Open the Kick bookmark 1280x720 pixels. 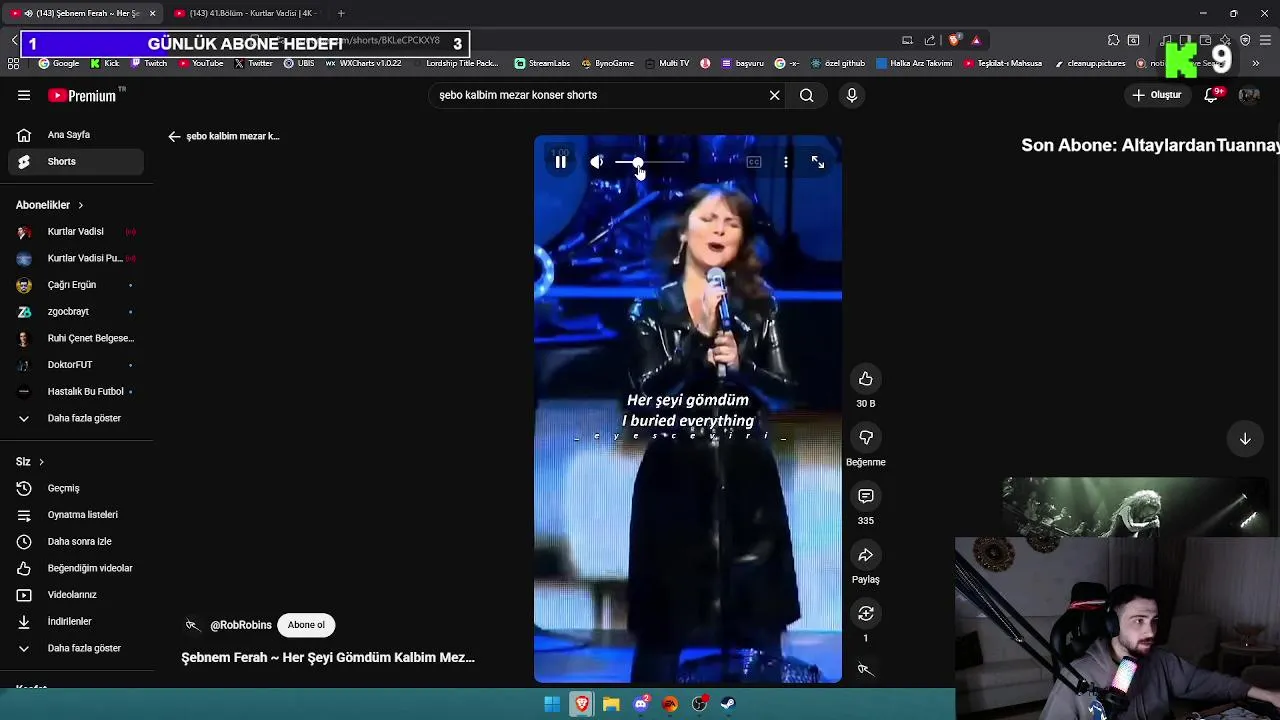[x=105, y=63]
